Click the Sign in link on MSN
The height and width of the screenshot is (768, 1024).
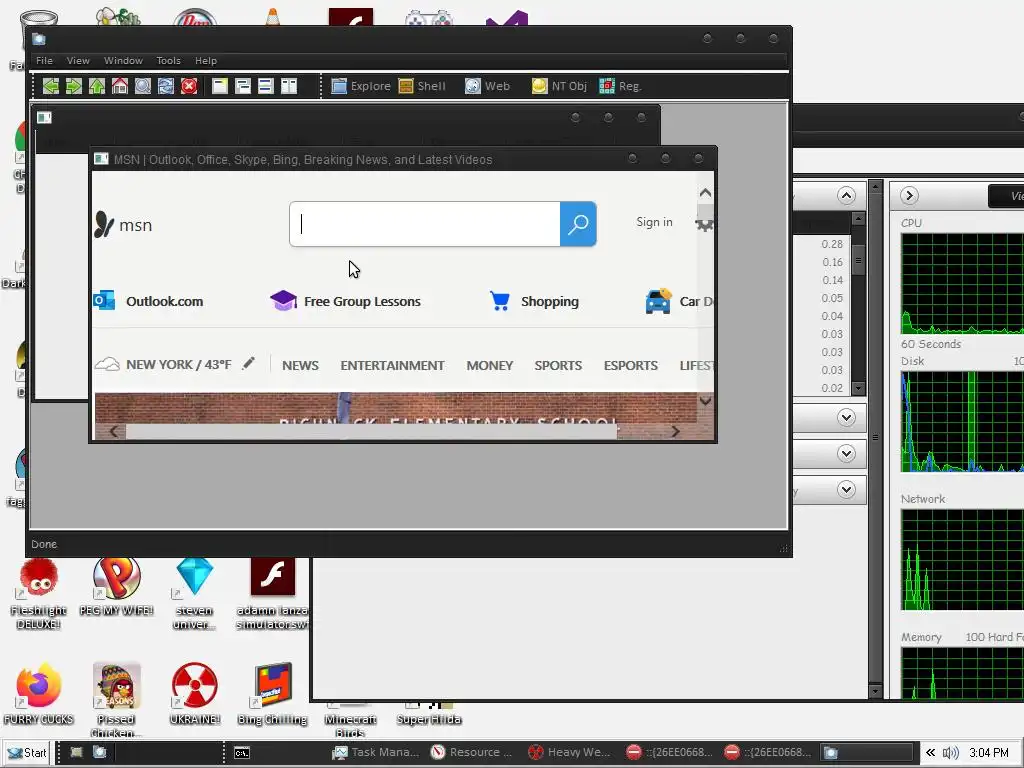[x=654, y=222]
